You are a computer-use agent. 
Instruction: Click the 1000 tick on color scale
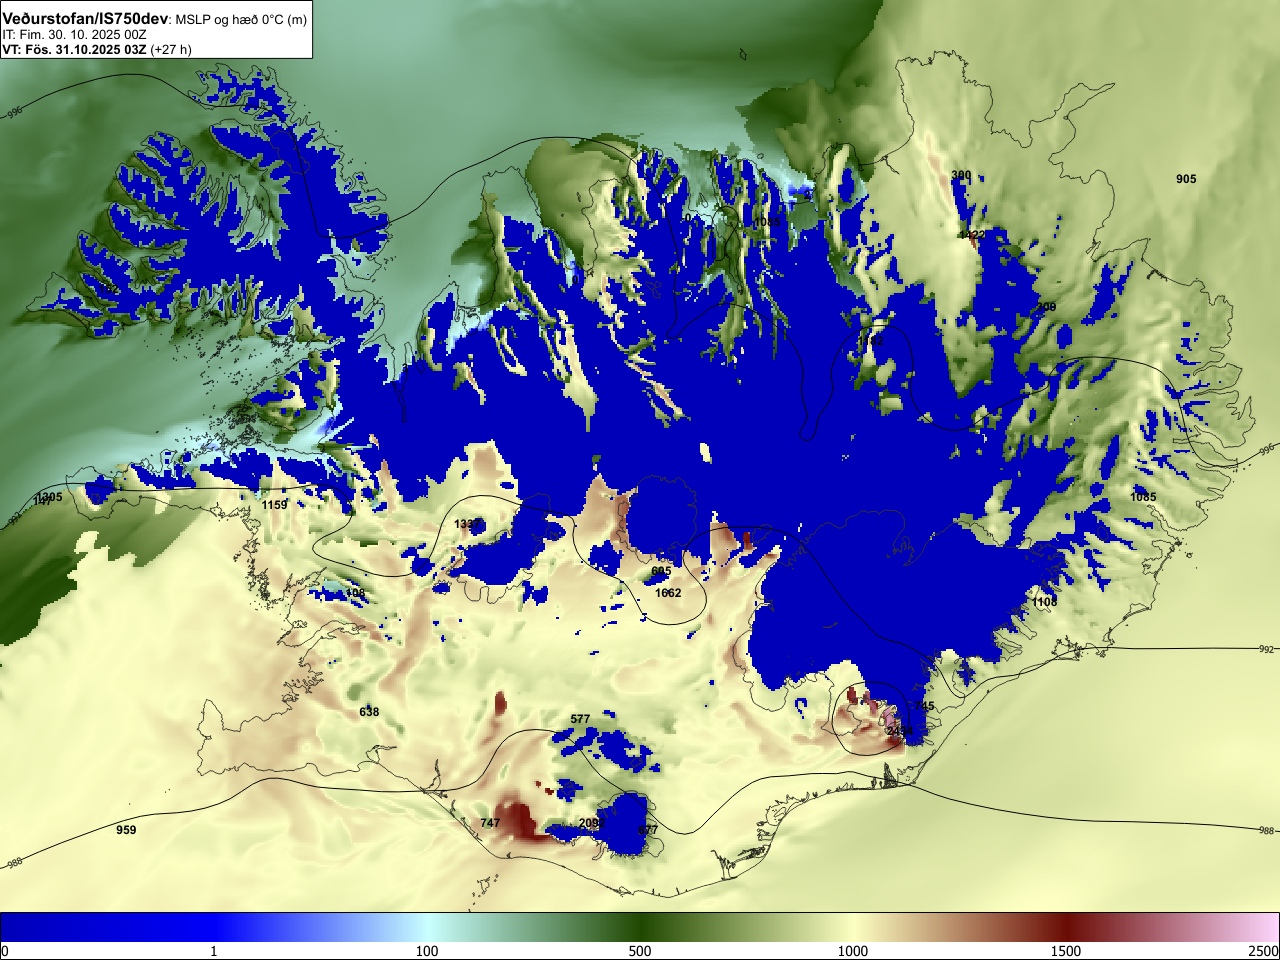[853, 951]
